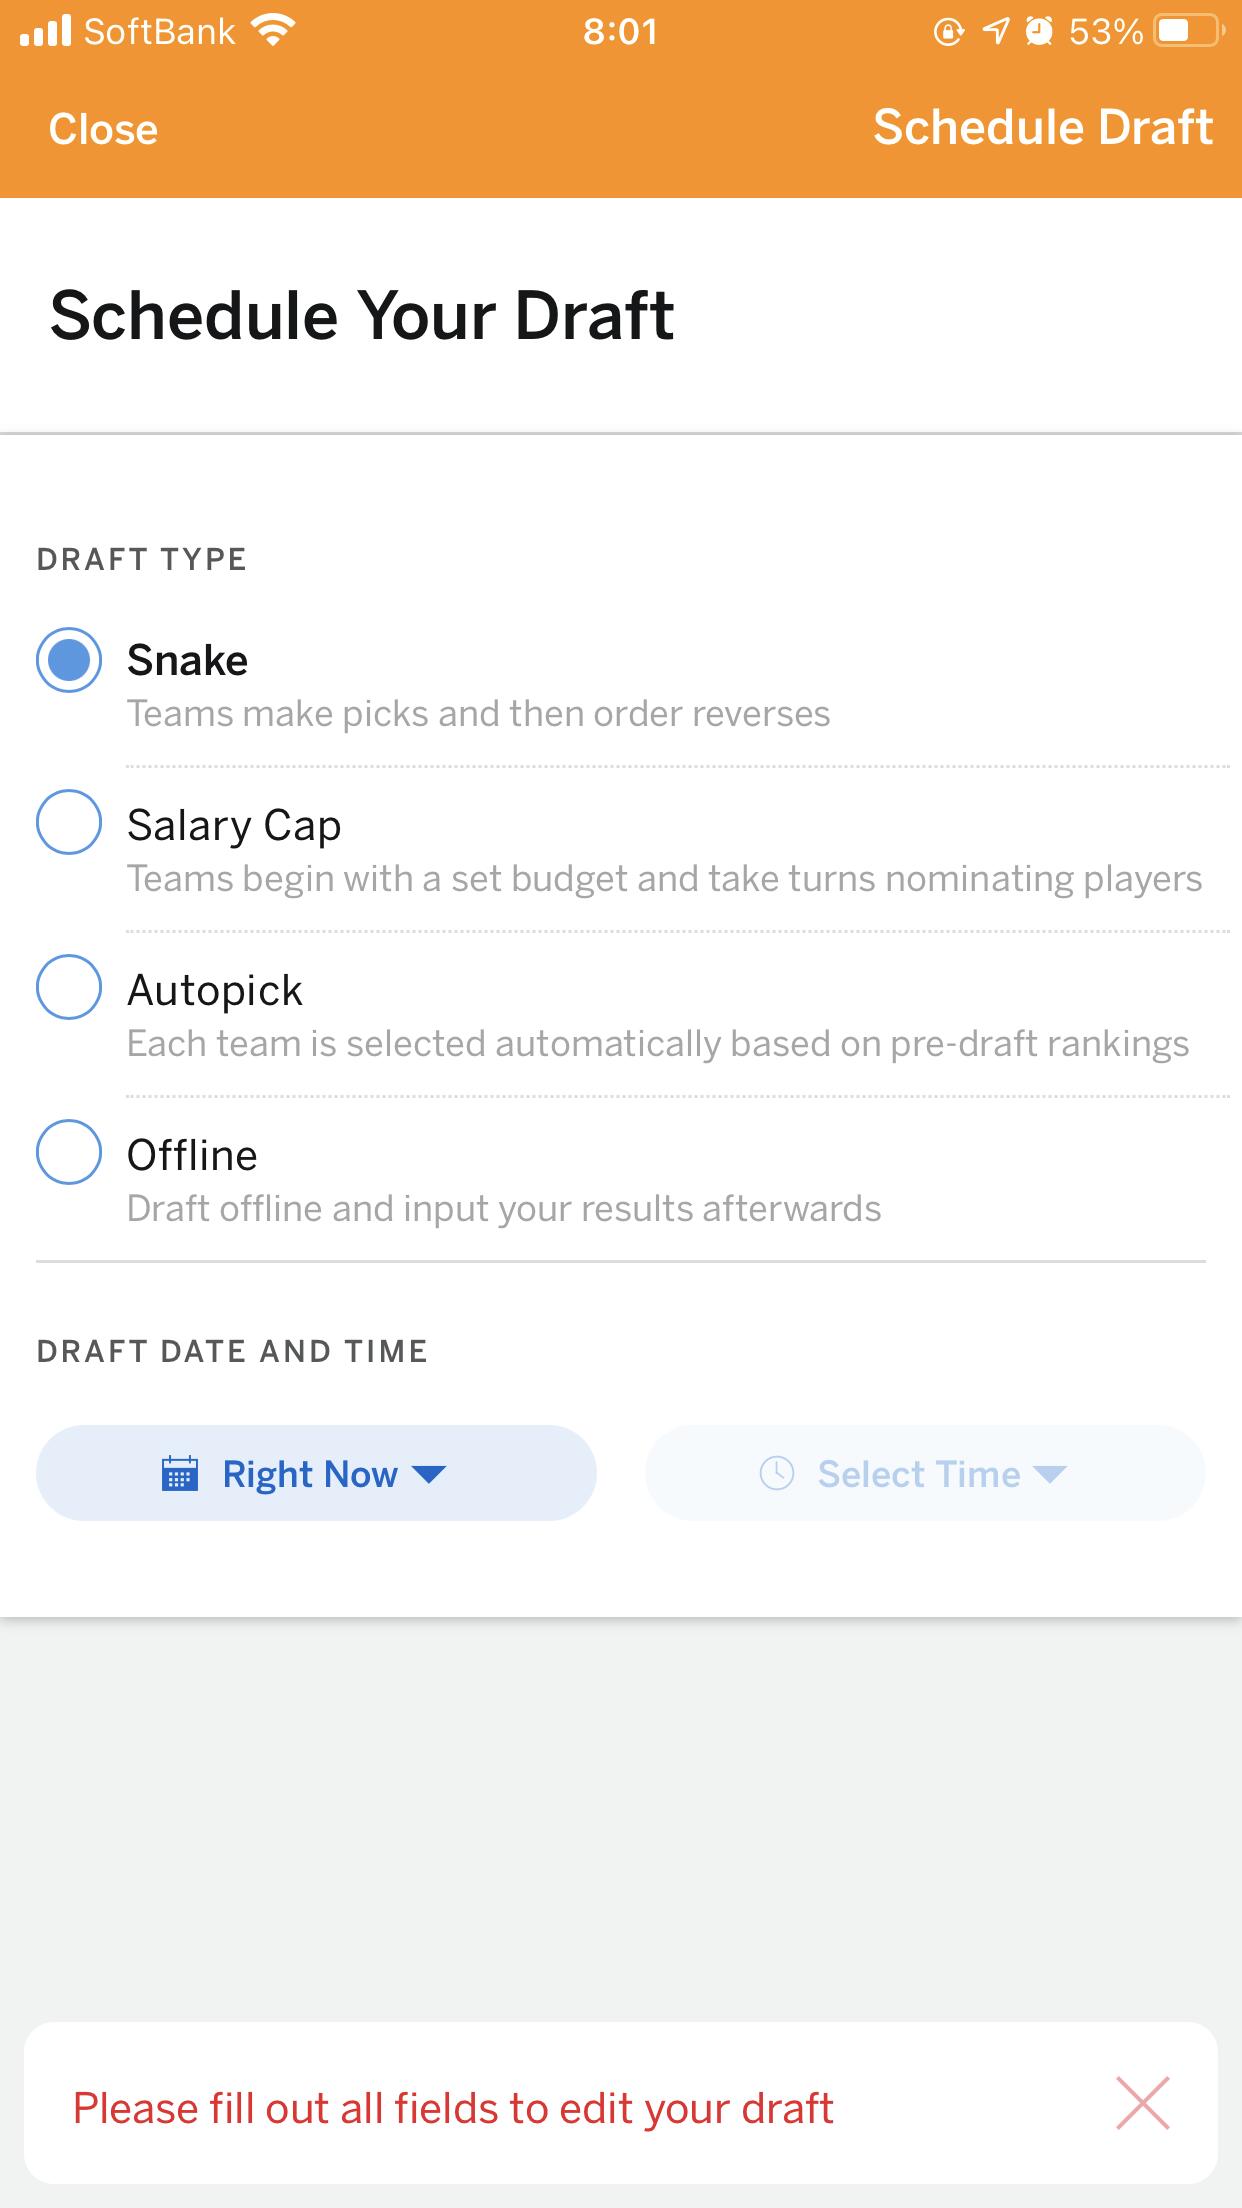Viewport: 1242px width, 2208px height.
Task: Tap Close in the header
Action: point(103,129)
